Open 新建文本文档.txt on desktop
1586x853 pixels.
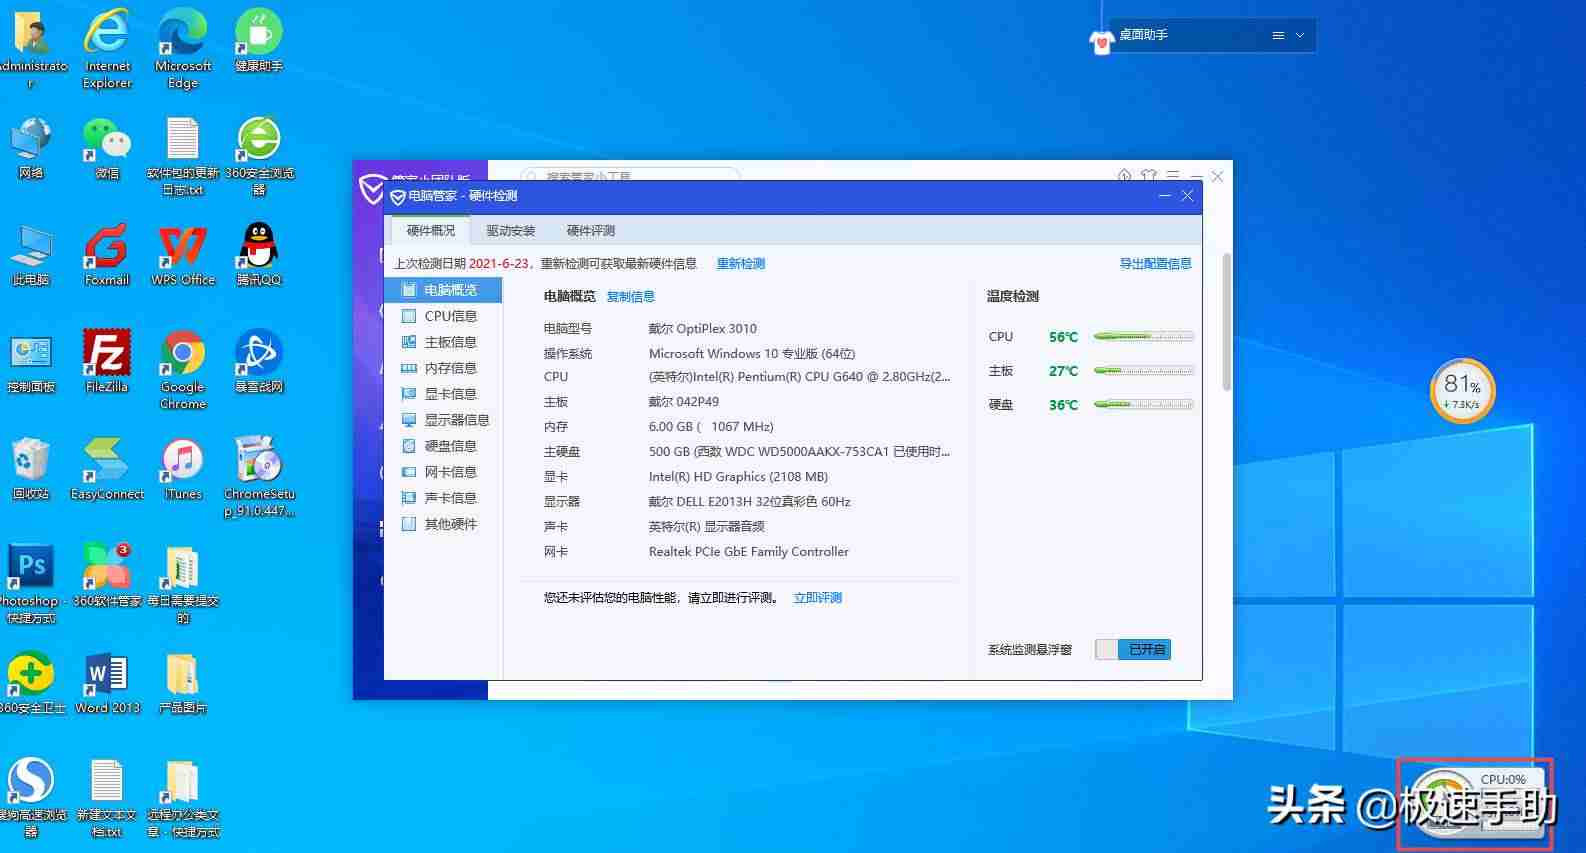(107, 798)
